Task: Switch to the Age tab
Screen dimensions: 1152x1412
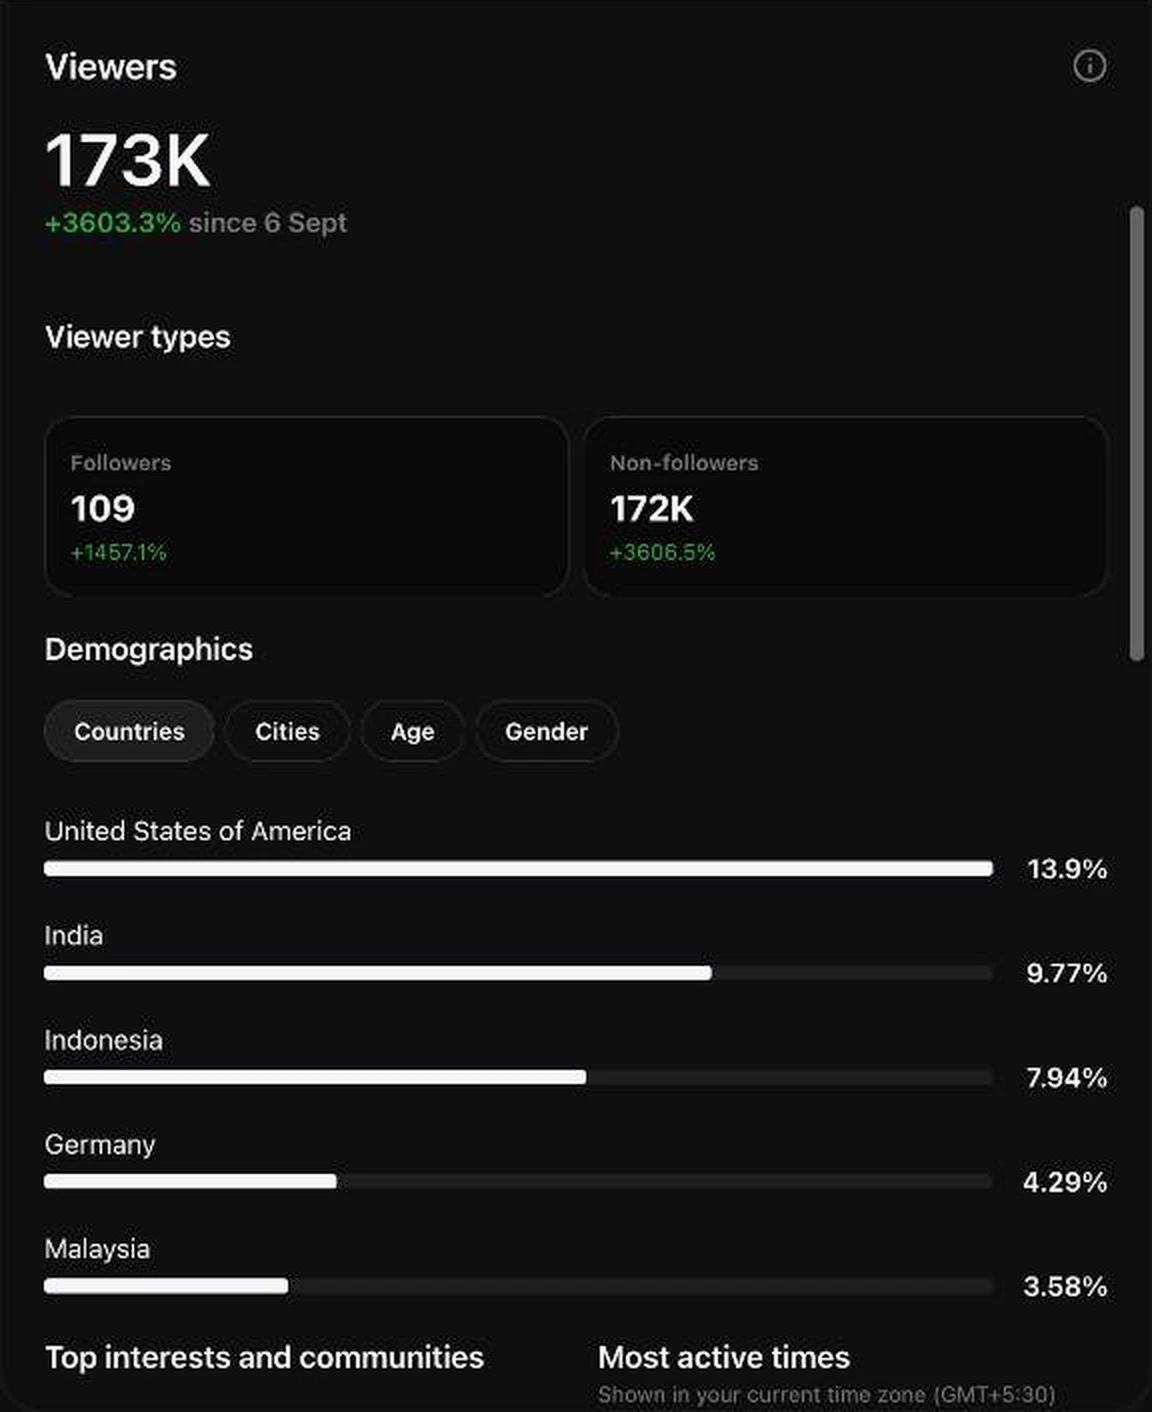Action: pyautogui.click(x=412, y=731)
